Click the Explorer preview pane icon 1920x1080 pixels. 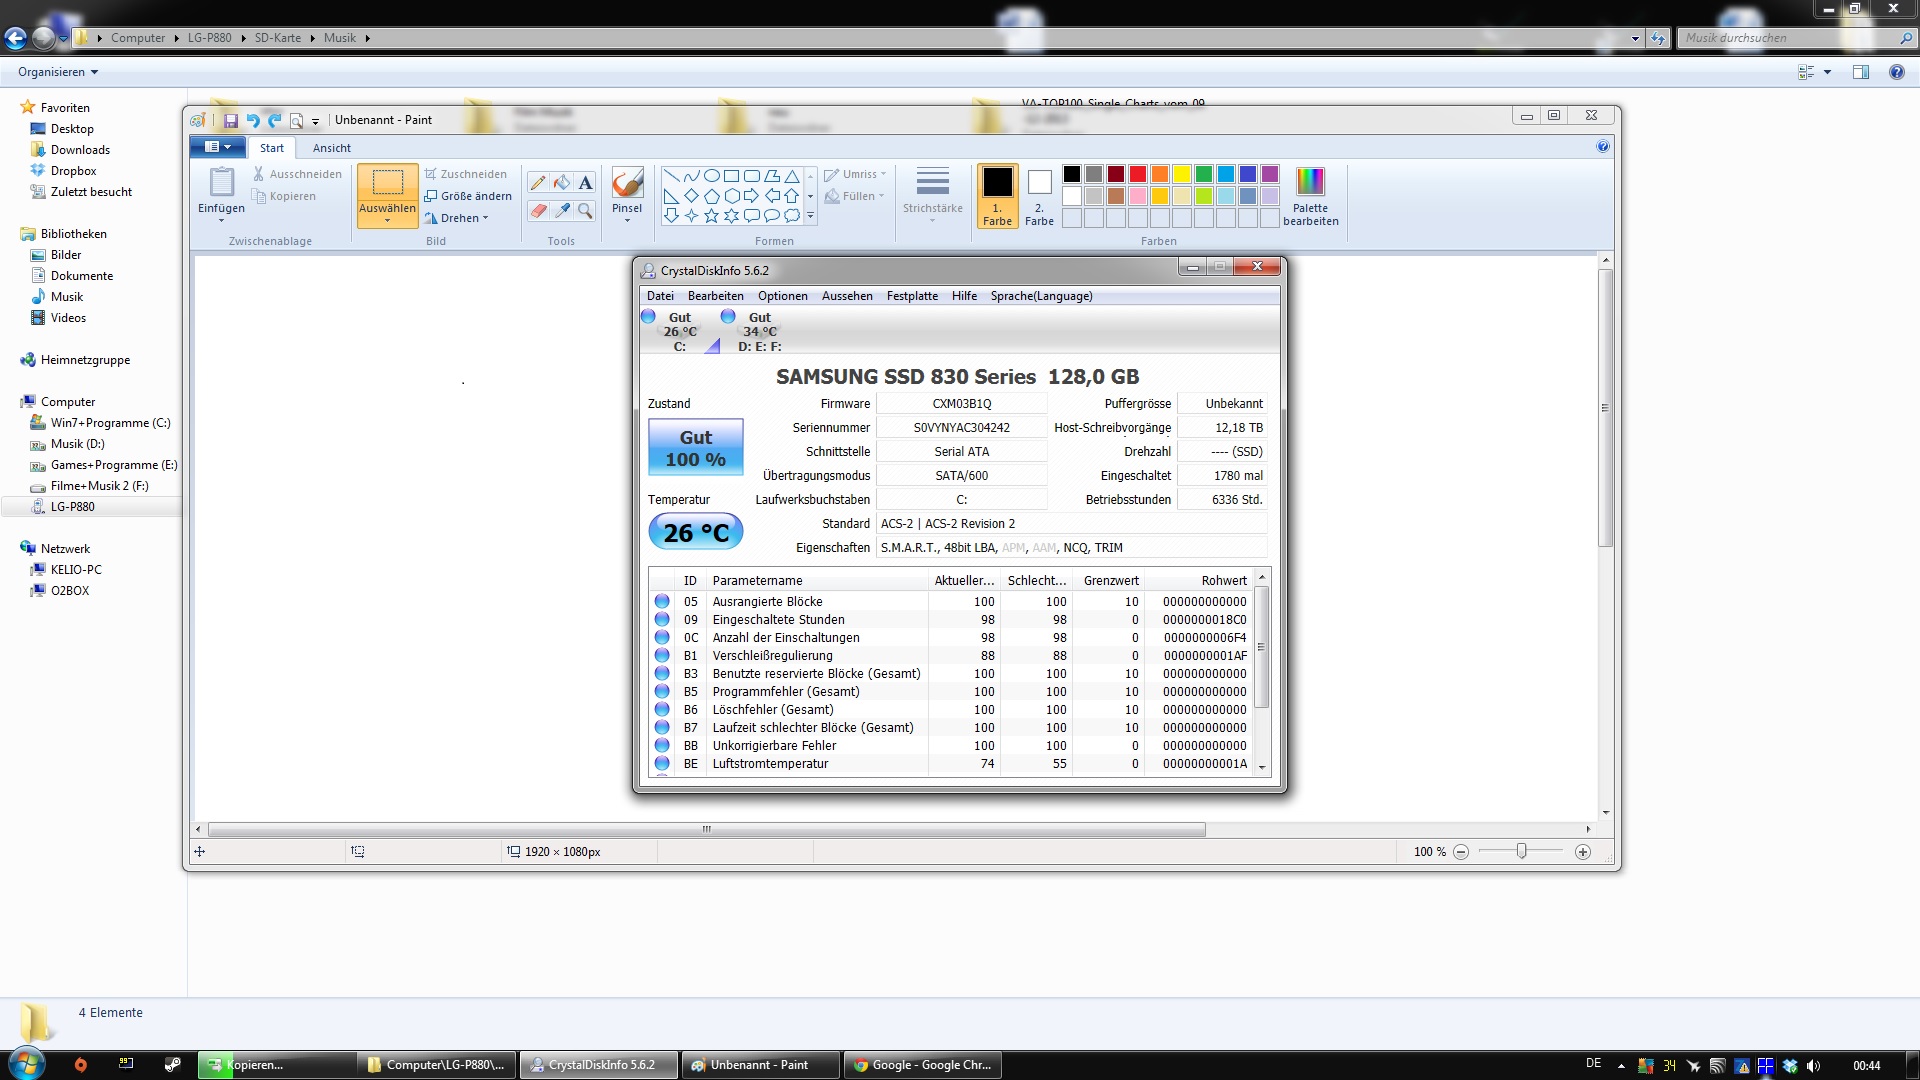[1861, 72]
